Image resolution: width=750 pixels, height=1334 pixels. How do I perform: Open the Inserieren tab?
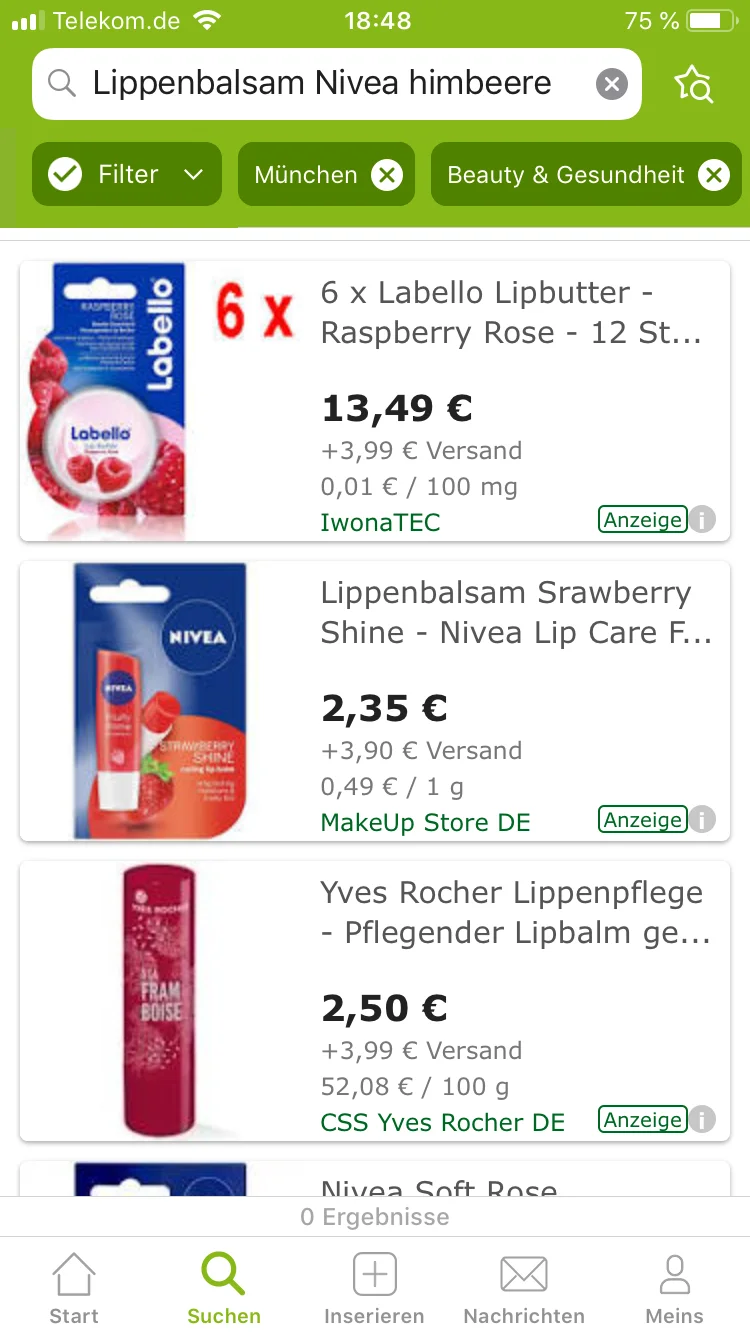374,1288
